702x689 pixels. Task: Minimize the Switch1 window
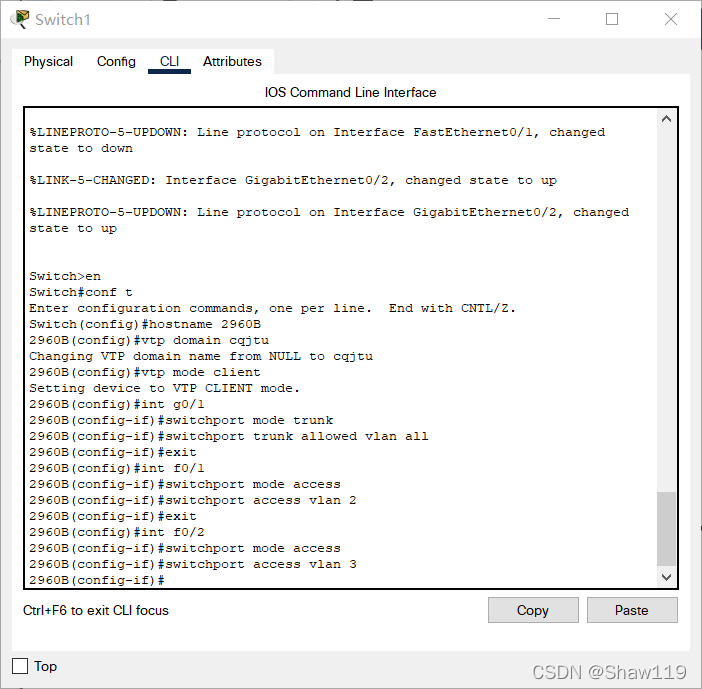tap(554, 19)
